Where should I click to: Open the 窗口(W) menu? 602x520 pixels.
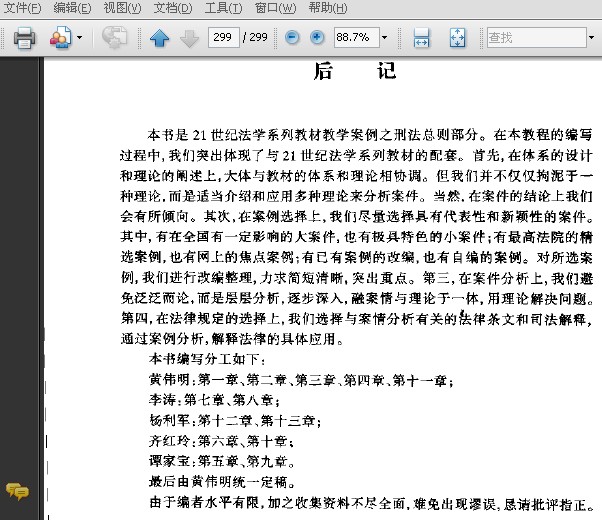[x=275, y=8]
